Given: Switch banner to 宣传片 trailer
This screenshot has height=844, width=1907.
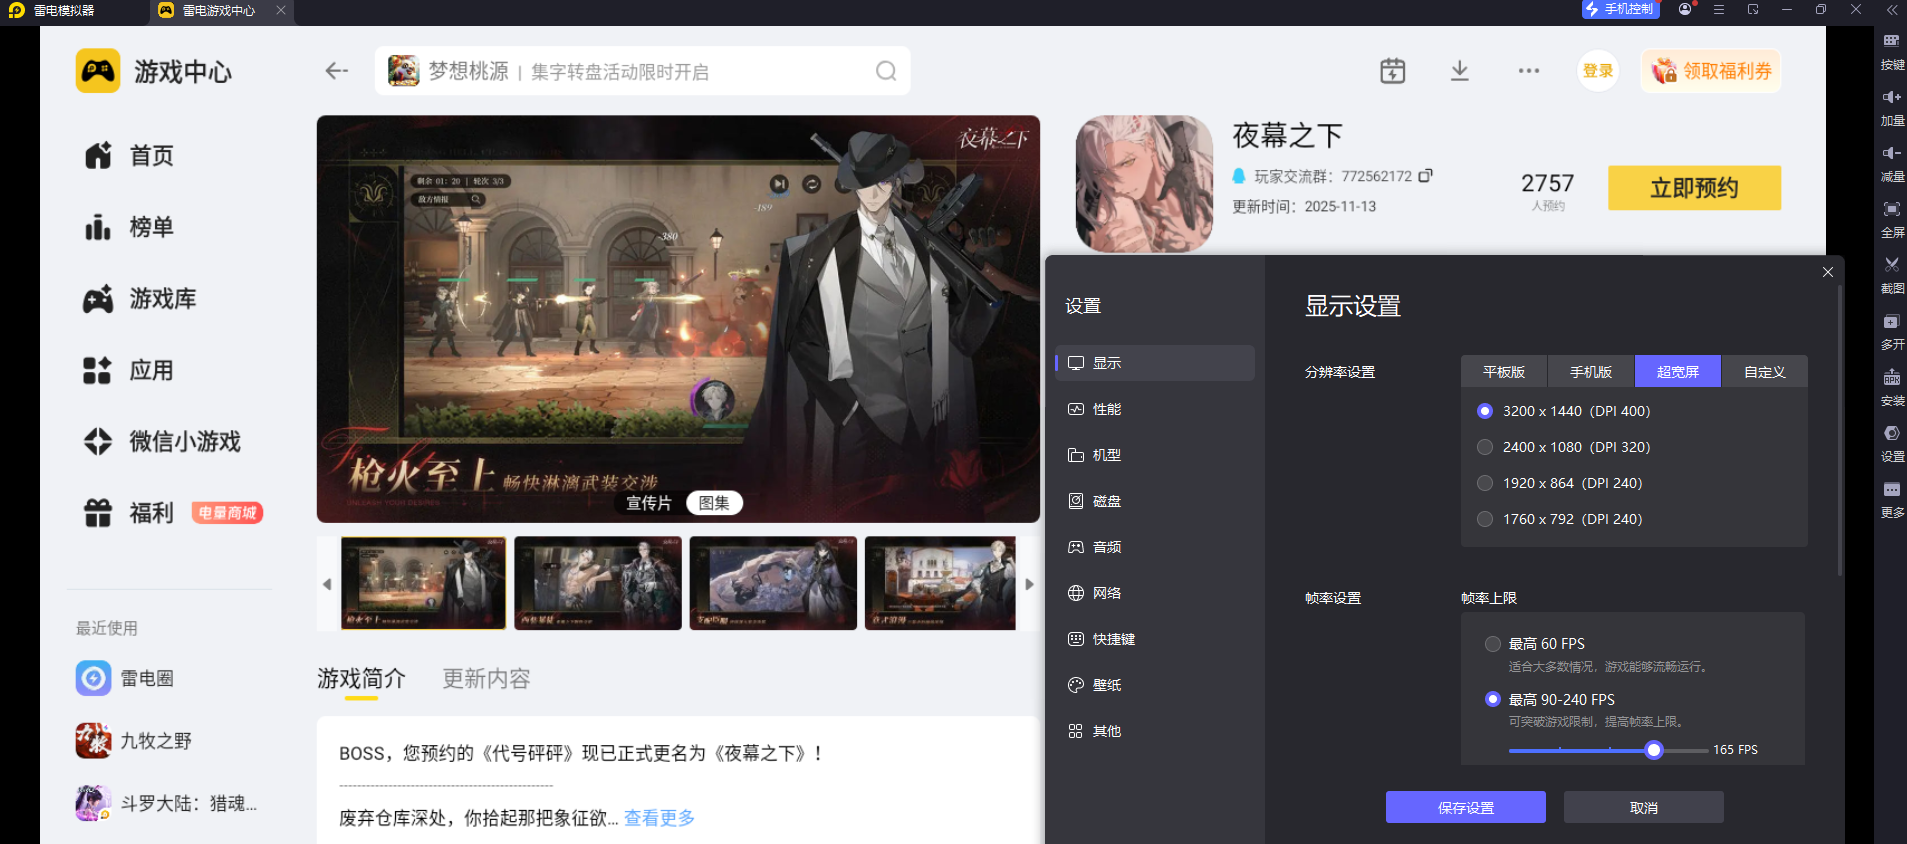Looking at the screenshot, I should pos(649,503).
